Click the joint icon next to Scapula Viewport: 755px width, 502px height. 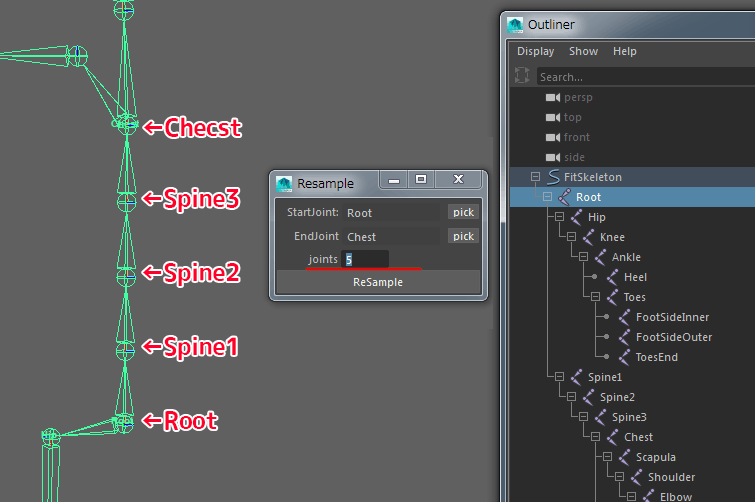(623, 457)
